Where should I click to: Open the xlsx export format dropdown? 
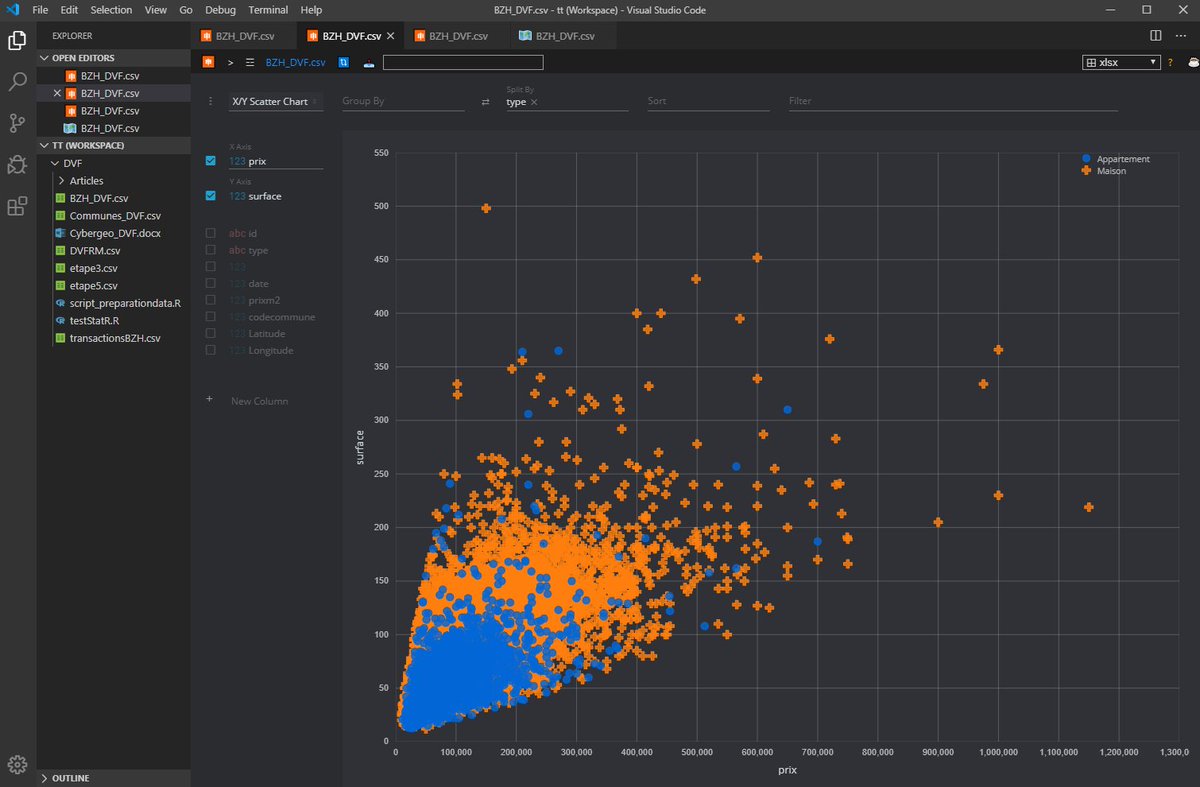[1122, 62]
